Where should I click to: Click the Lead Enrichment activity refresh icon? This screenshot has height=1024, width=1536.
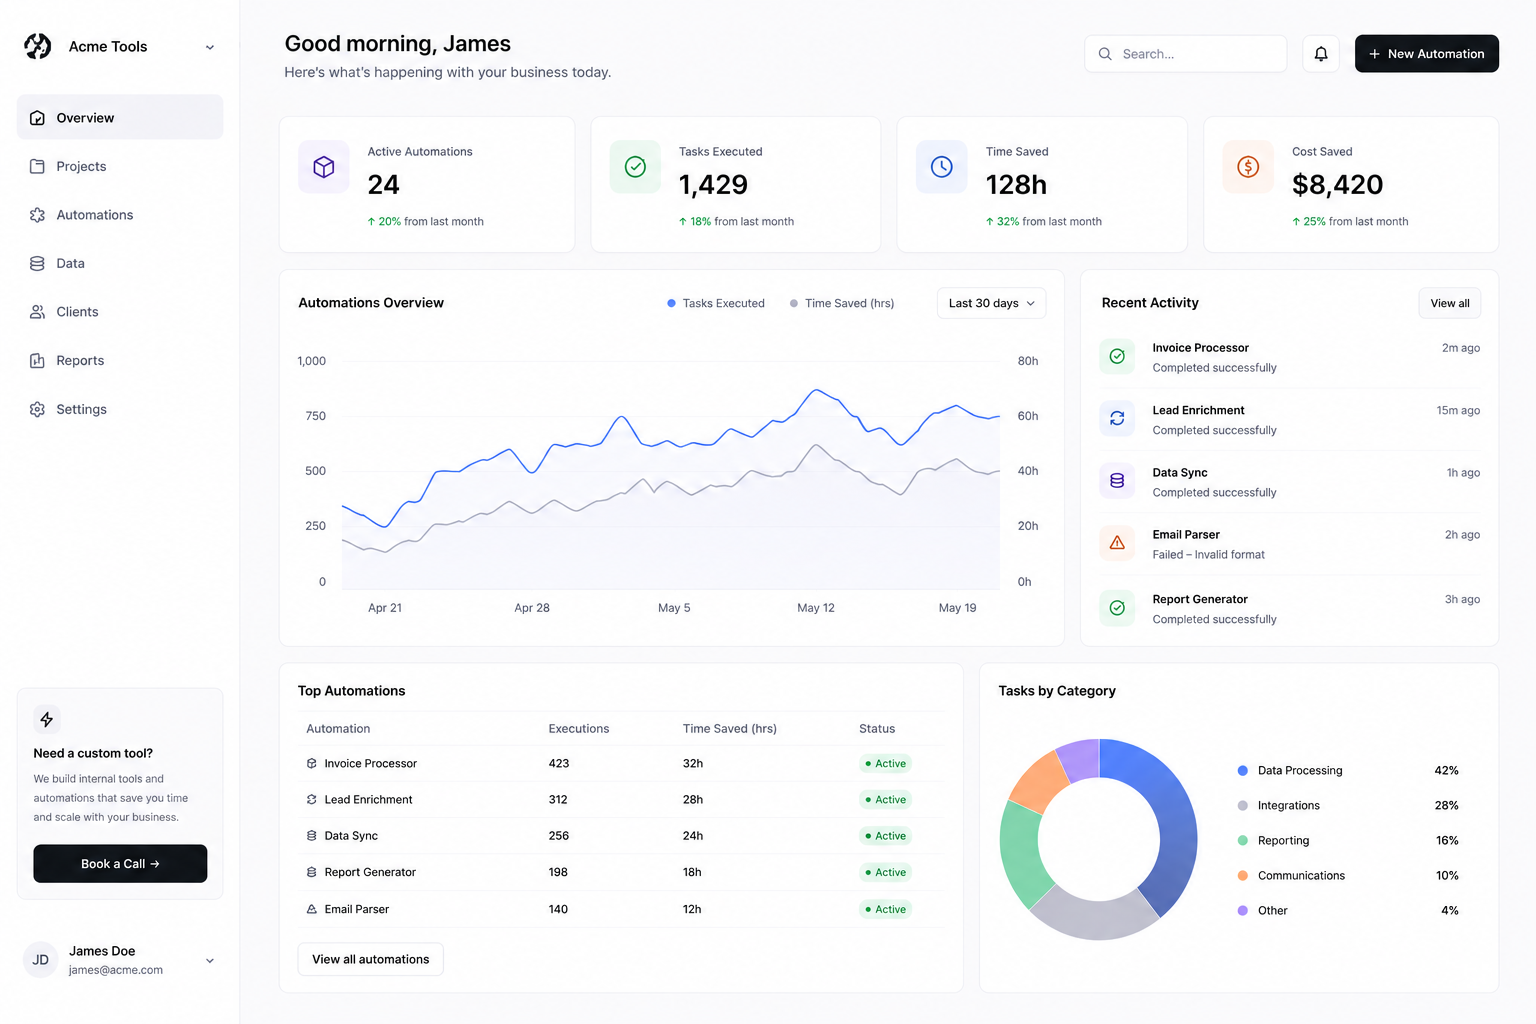pos(1117,418)
